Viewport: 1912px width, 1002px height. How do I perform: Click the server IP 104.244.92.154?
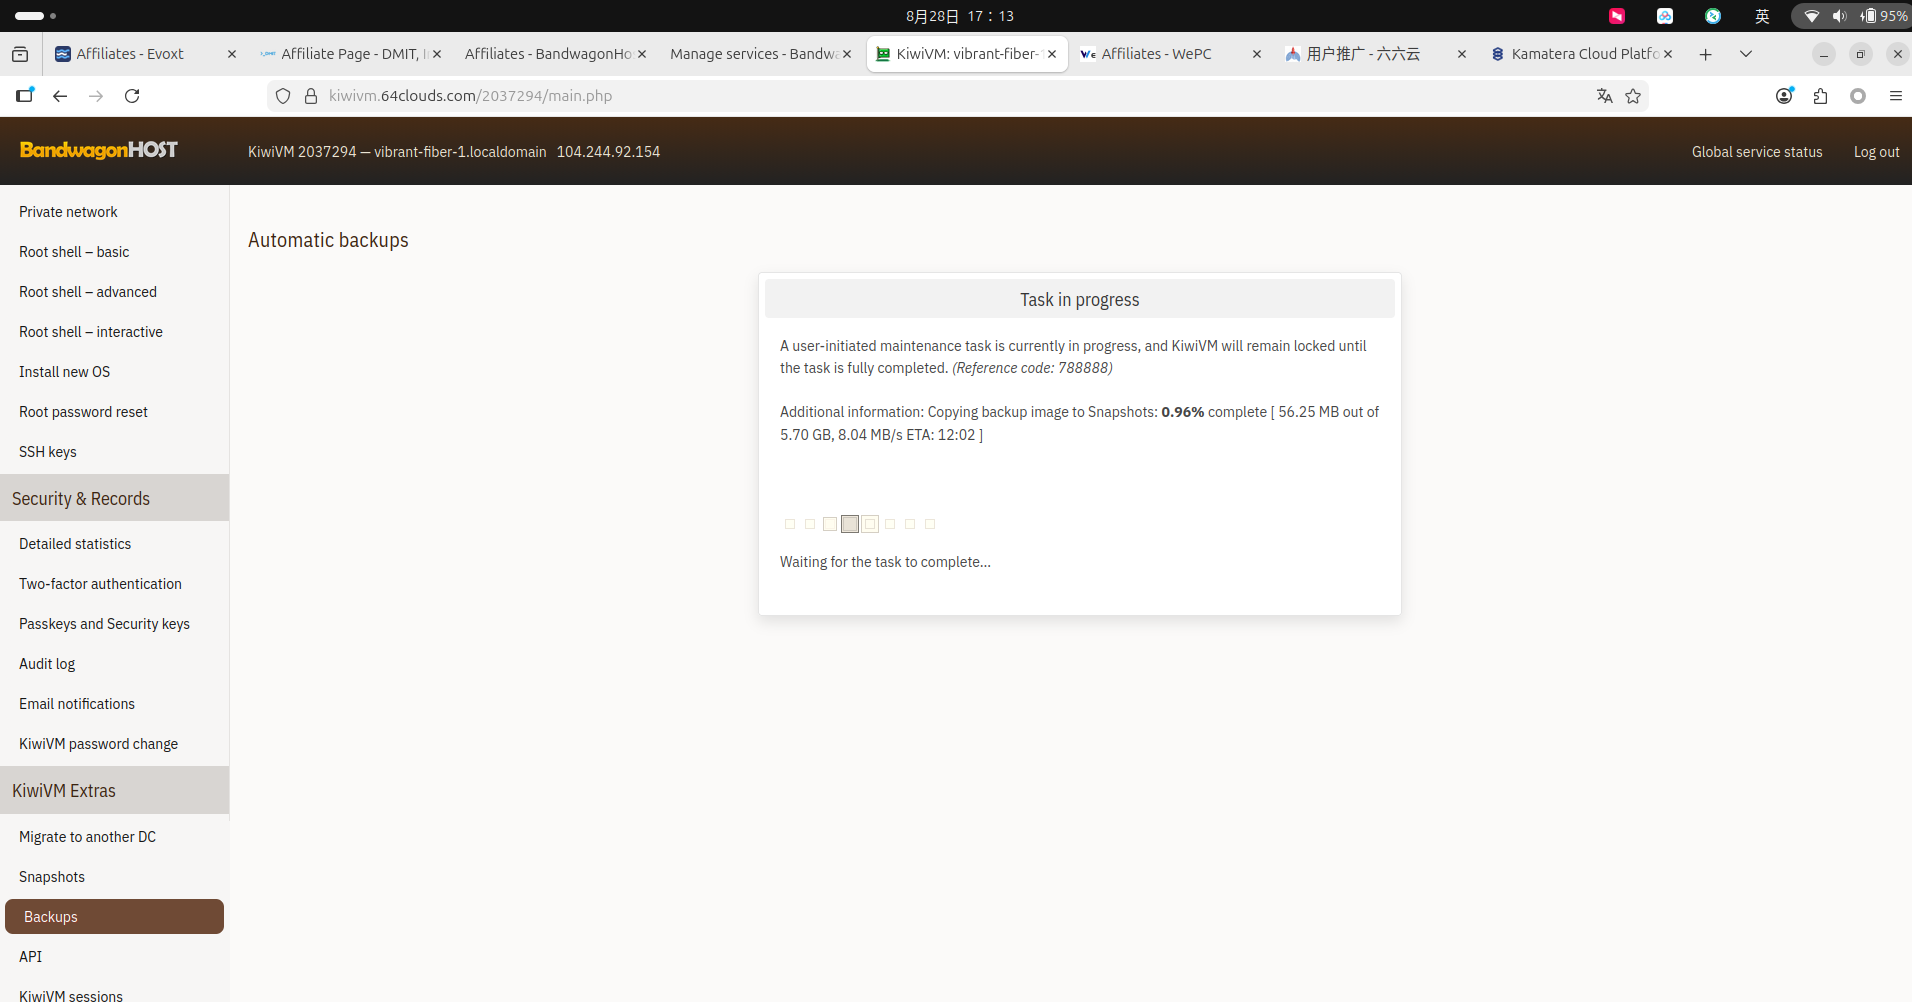pyautogui.click(x=608, y=152)
